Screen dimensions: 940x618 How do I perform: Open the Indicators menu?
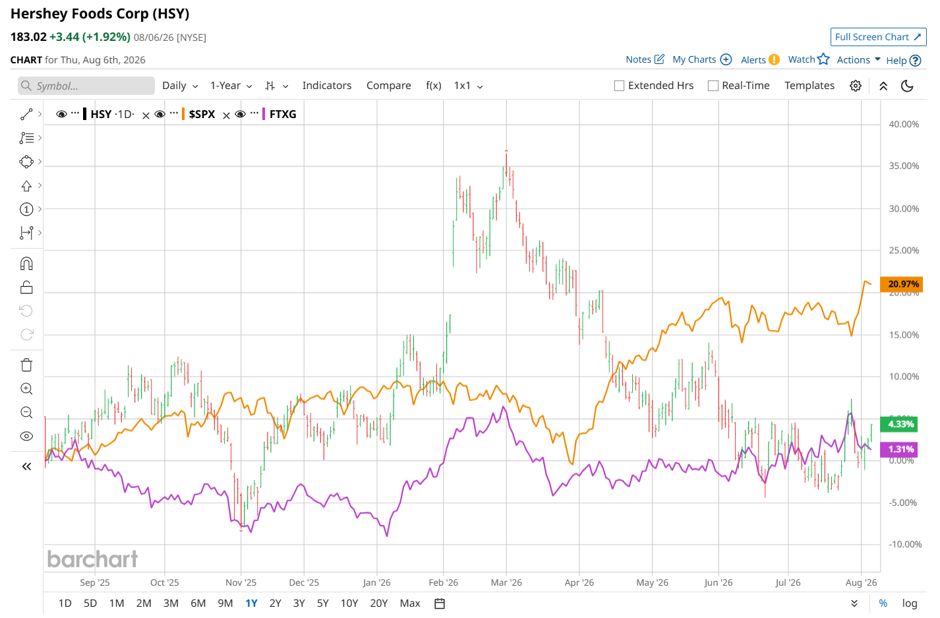(327, 86)
